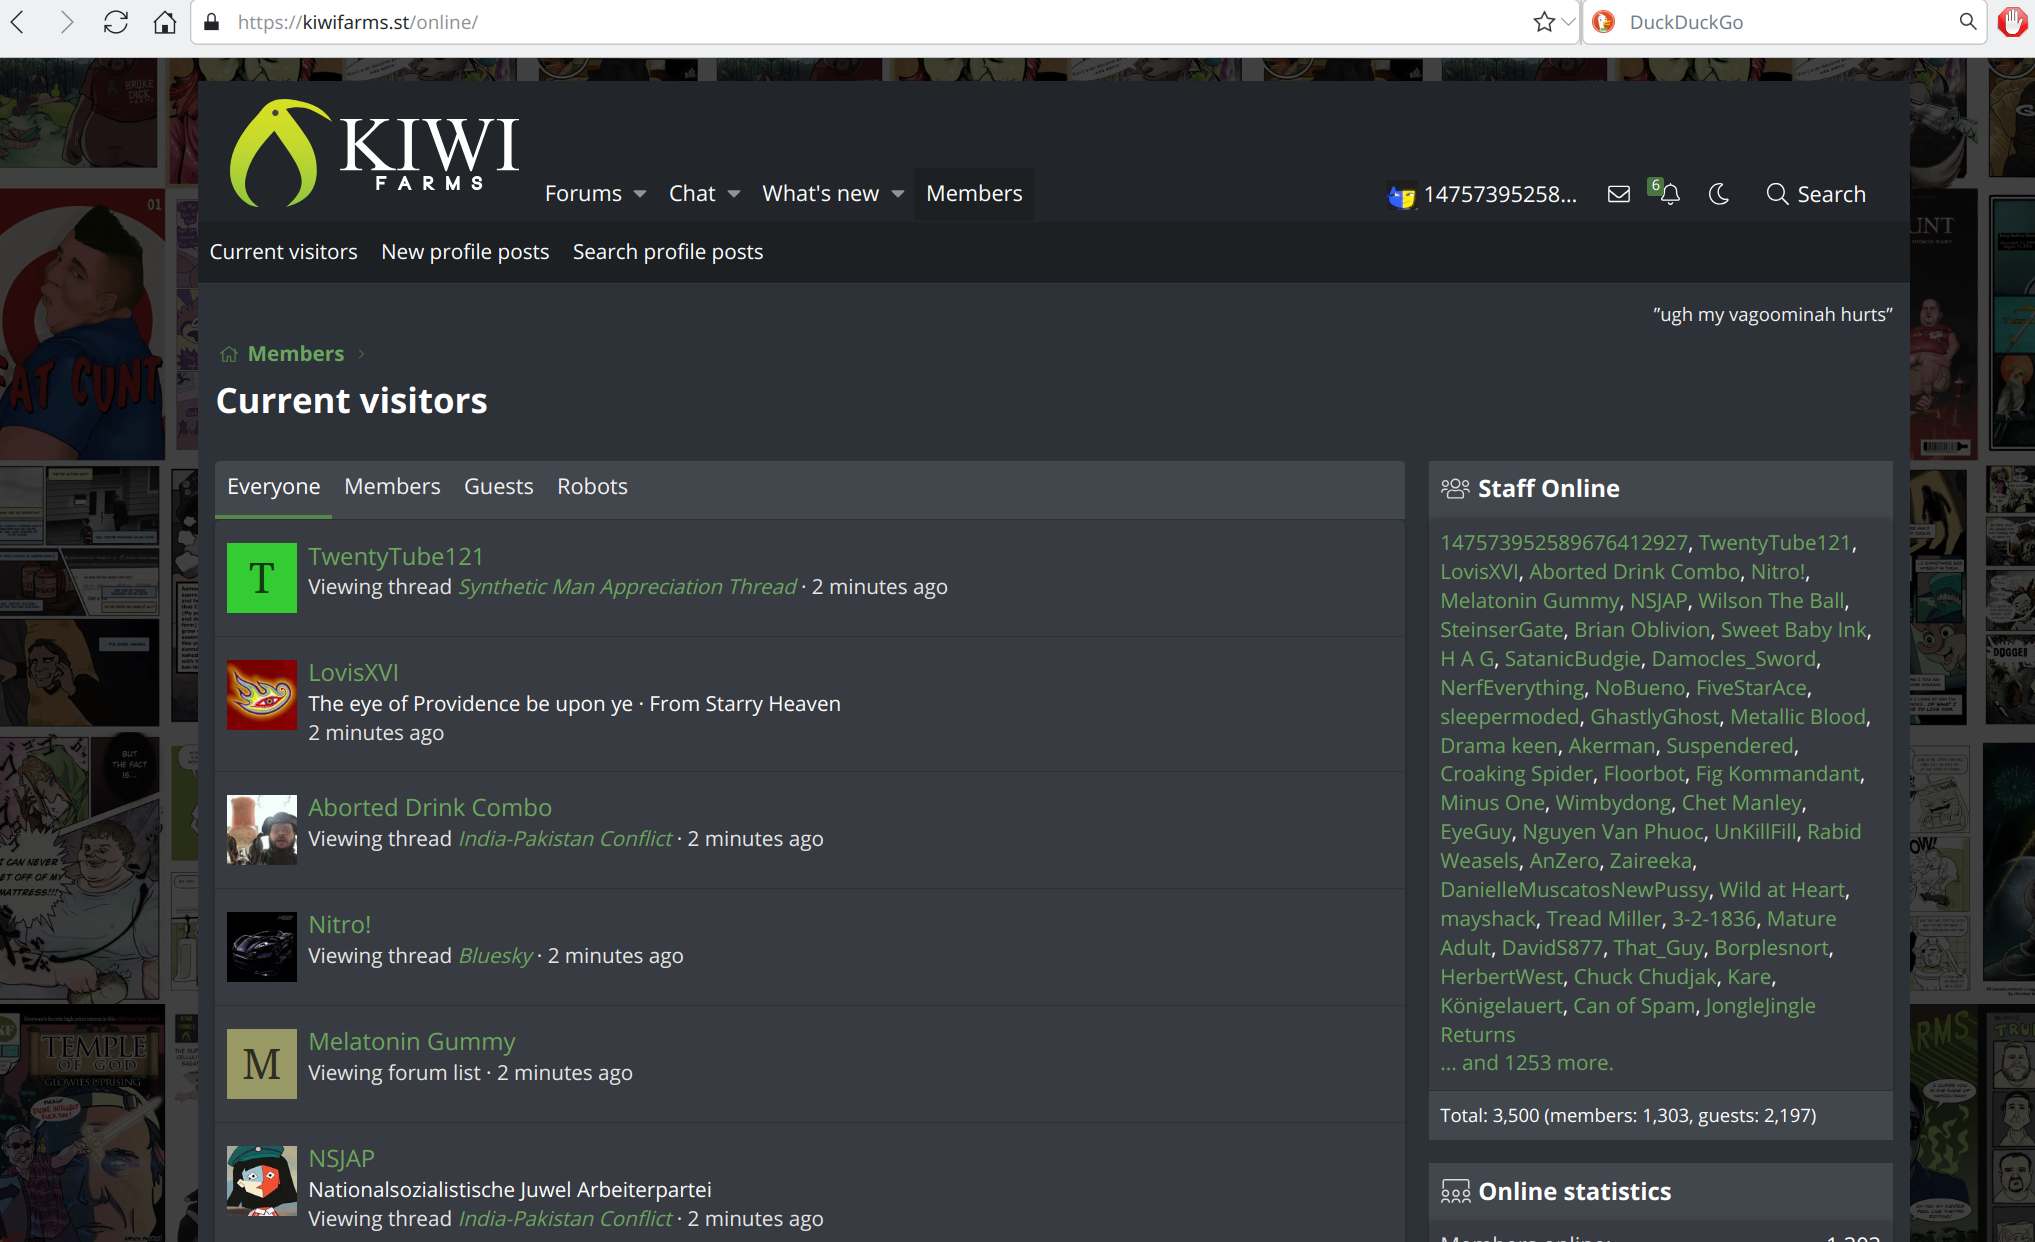Open the Chat nav item
This screenshot has width=2035, height=1242.
tap(692, 194)
